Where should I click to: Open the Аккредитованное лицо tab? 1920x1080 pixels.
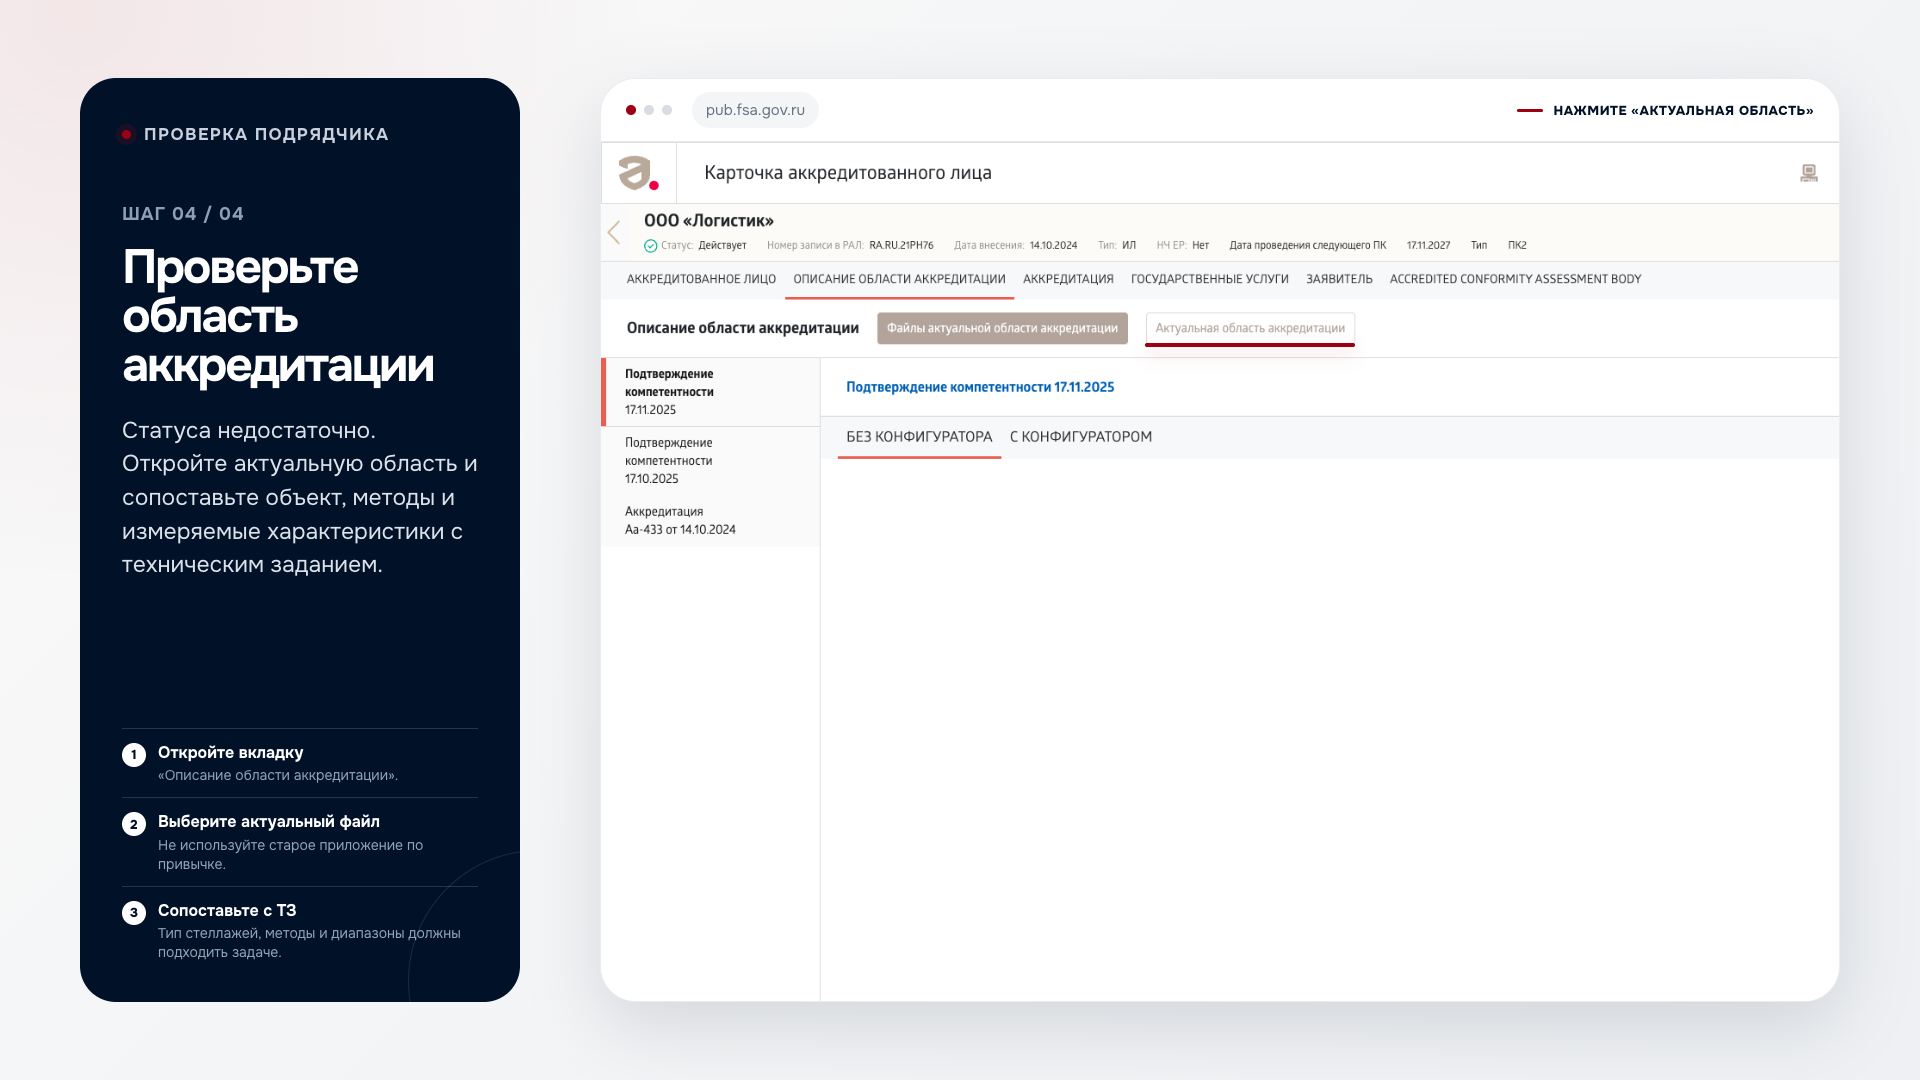[x=701, y=279]
